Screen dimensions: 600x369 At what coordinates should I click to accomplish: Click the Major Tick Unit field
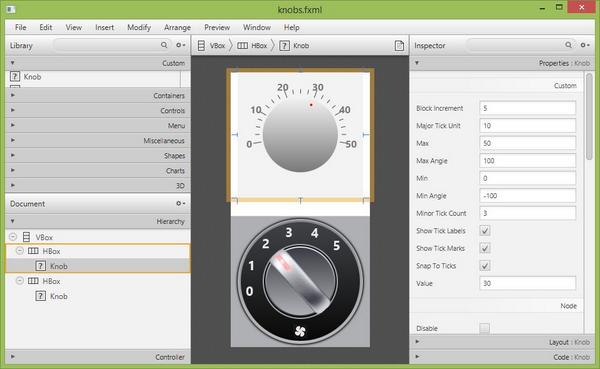527,126
